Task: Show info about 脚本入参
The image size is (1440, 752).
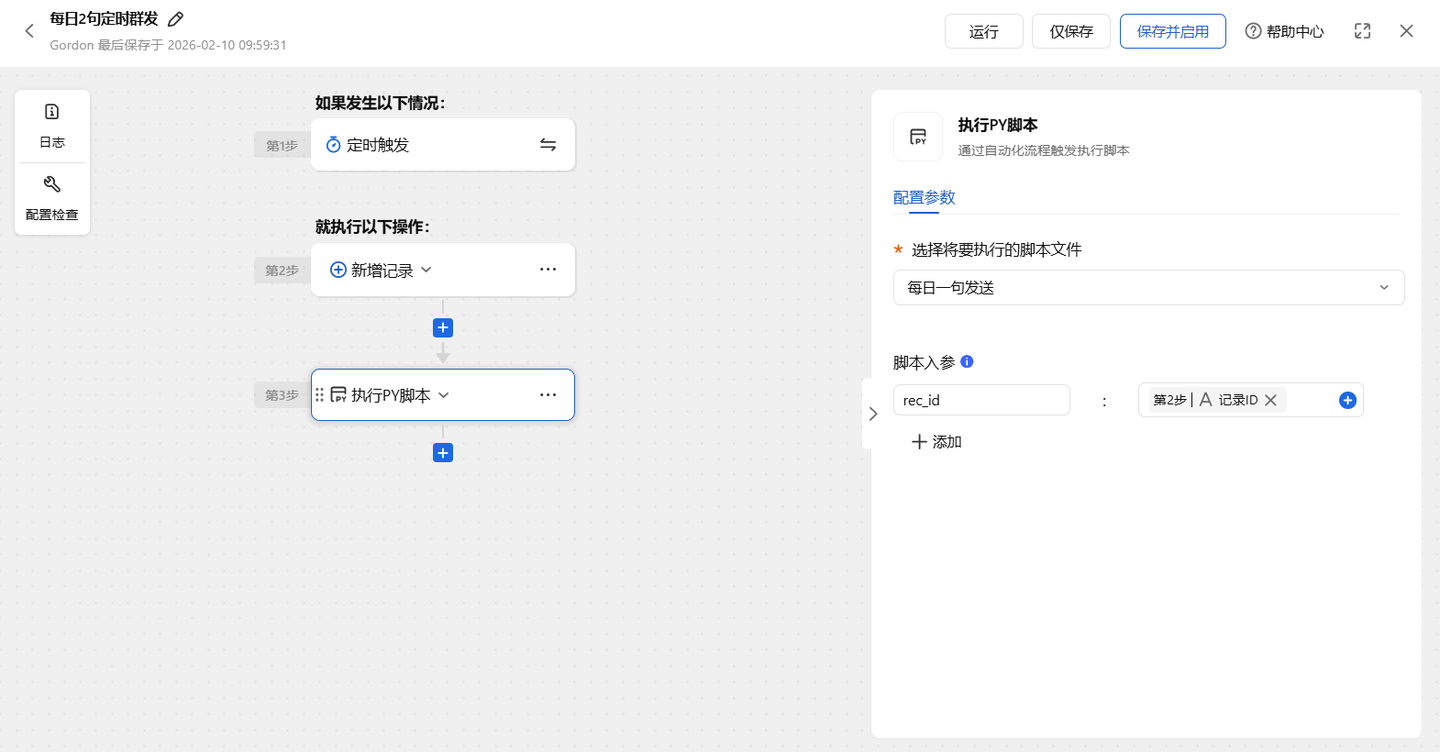Action: coord(967,362)
